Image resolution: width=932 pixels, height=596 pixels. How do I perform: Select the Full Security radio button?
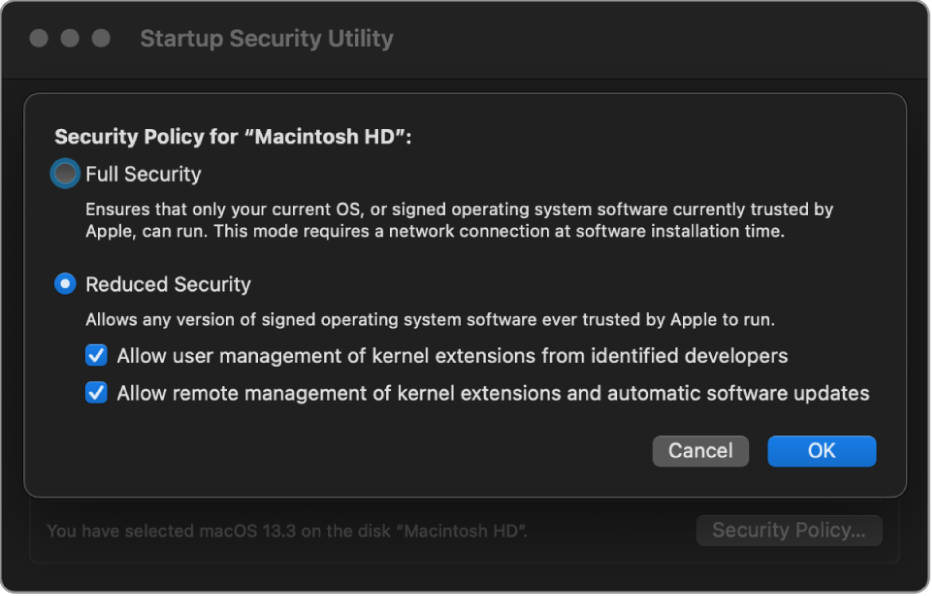65,174
